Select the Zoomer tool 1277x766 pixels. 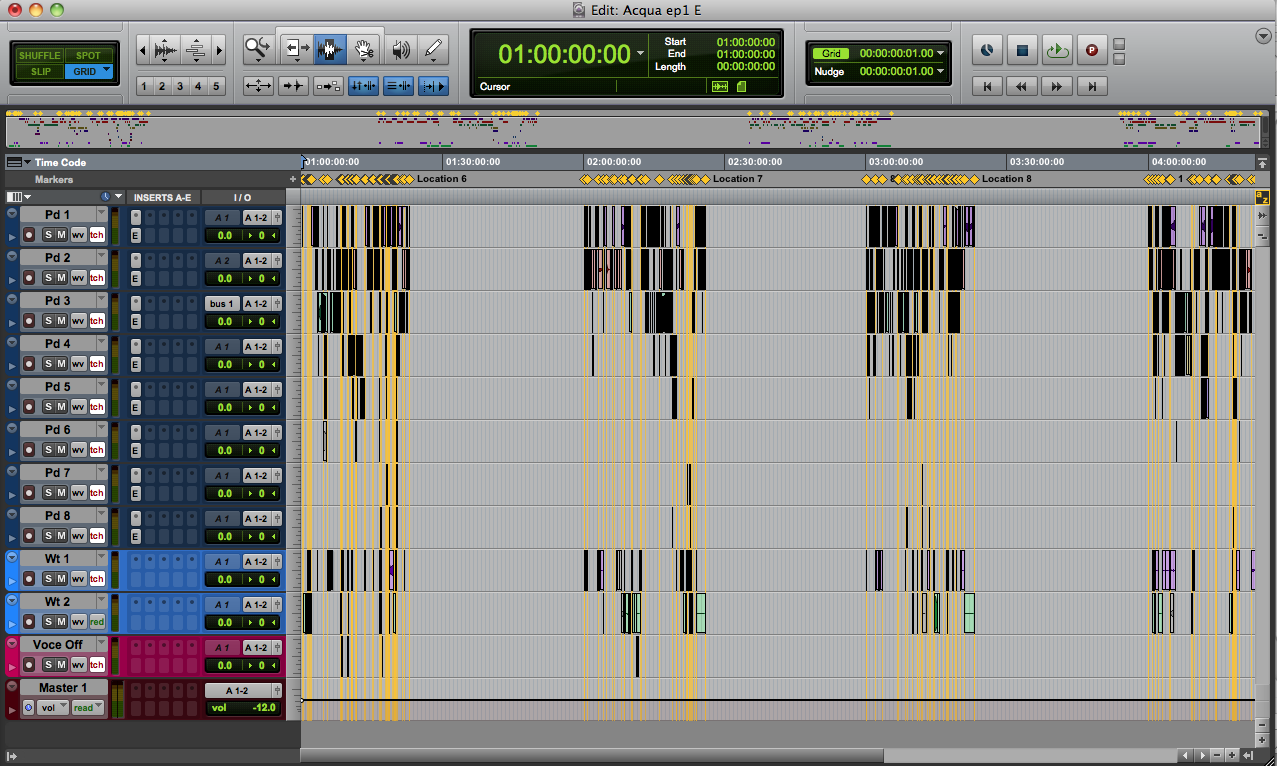(x=259, y=48)
